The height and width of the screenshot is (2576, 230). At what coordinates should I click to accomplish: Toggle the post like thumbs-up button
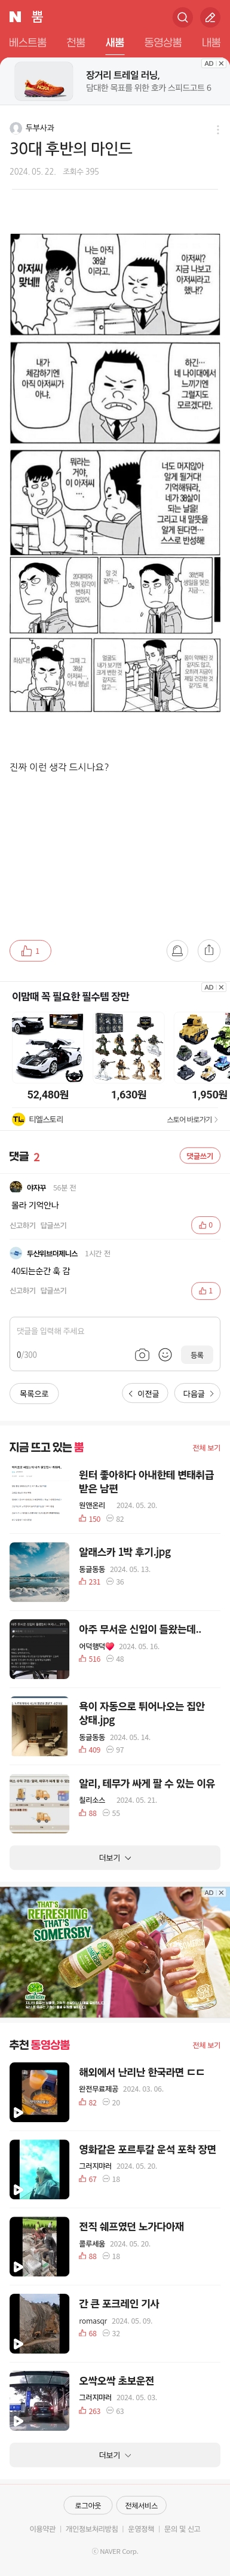30,950
